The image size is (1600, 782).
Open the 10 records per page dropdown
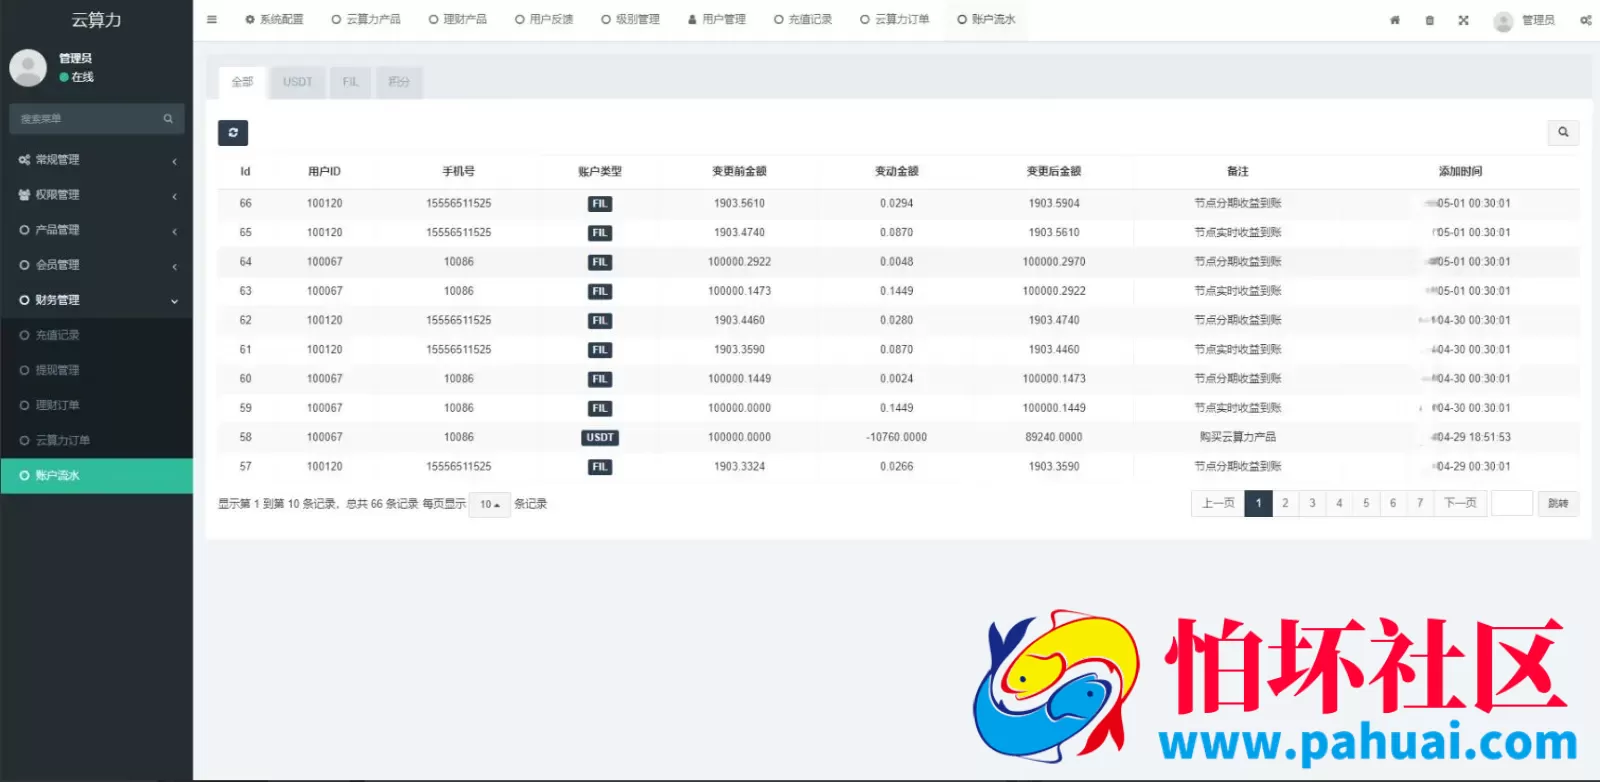(489, 505)
